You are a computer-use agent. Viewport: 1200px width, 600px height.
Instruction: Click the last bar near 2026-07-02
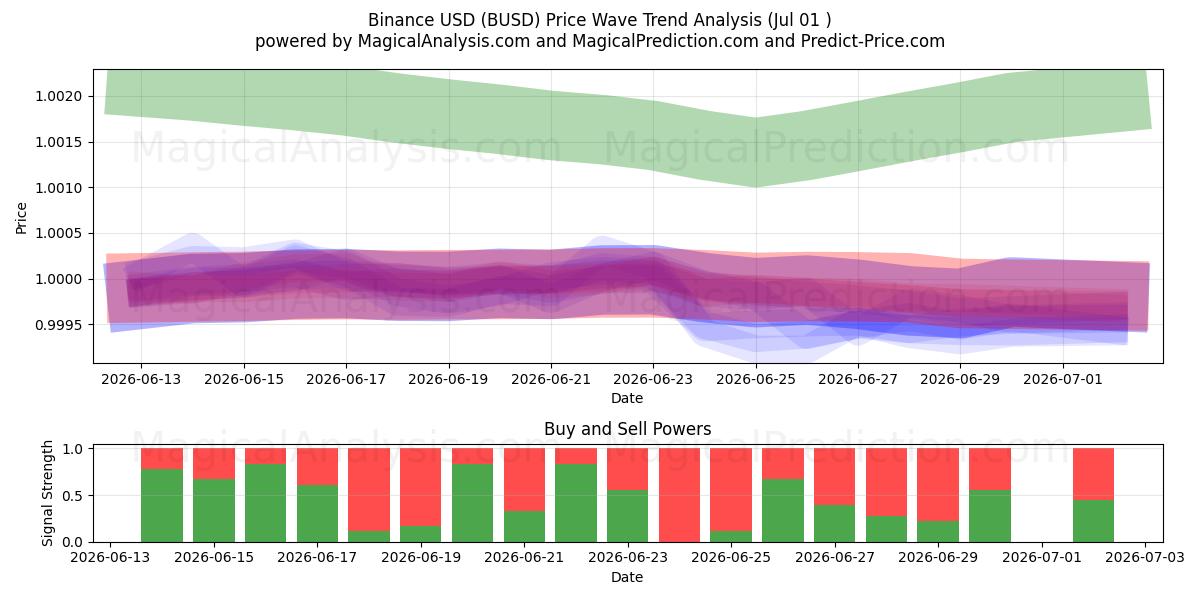[1093, 495]
